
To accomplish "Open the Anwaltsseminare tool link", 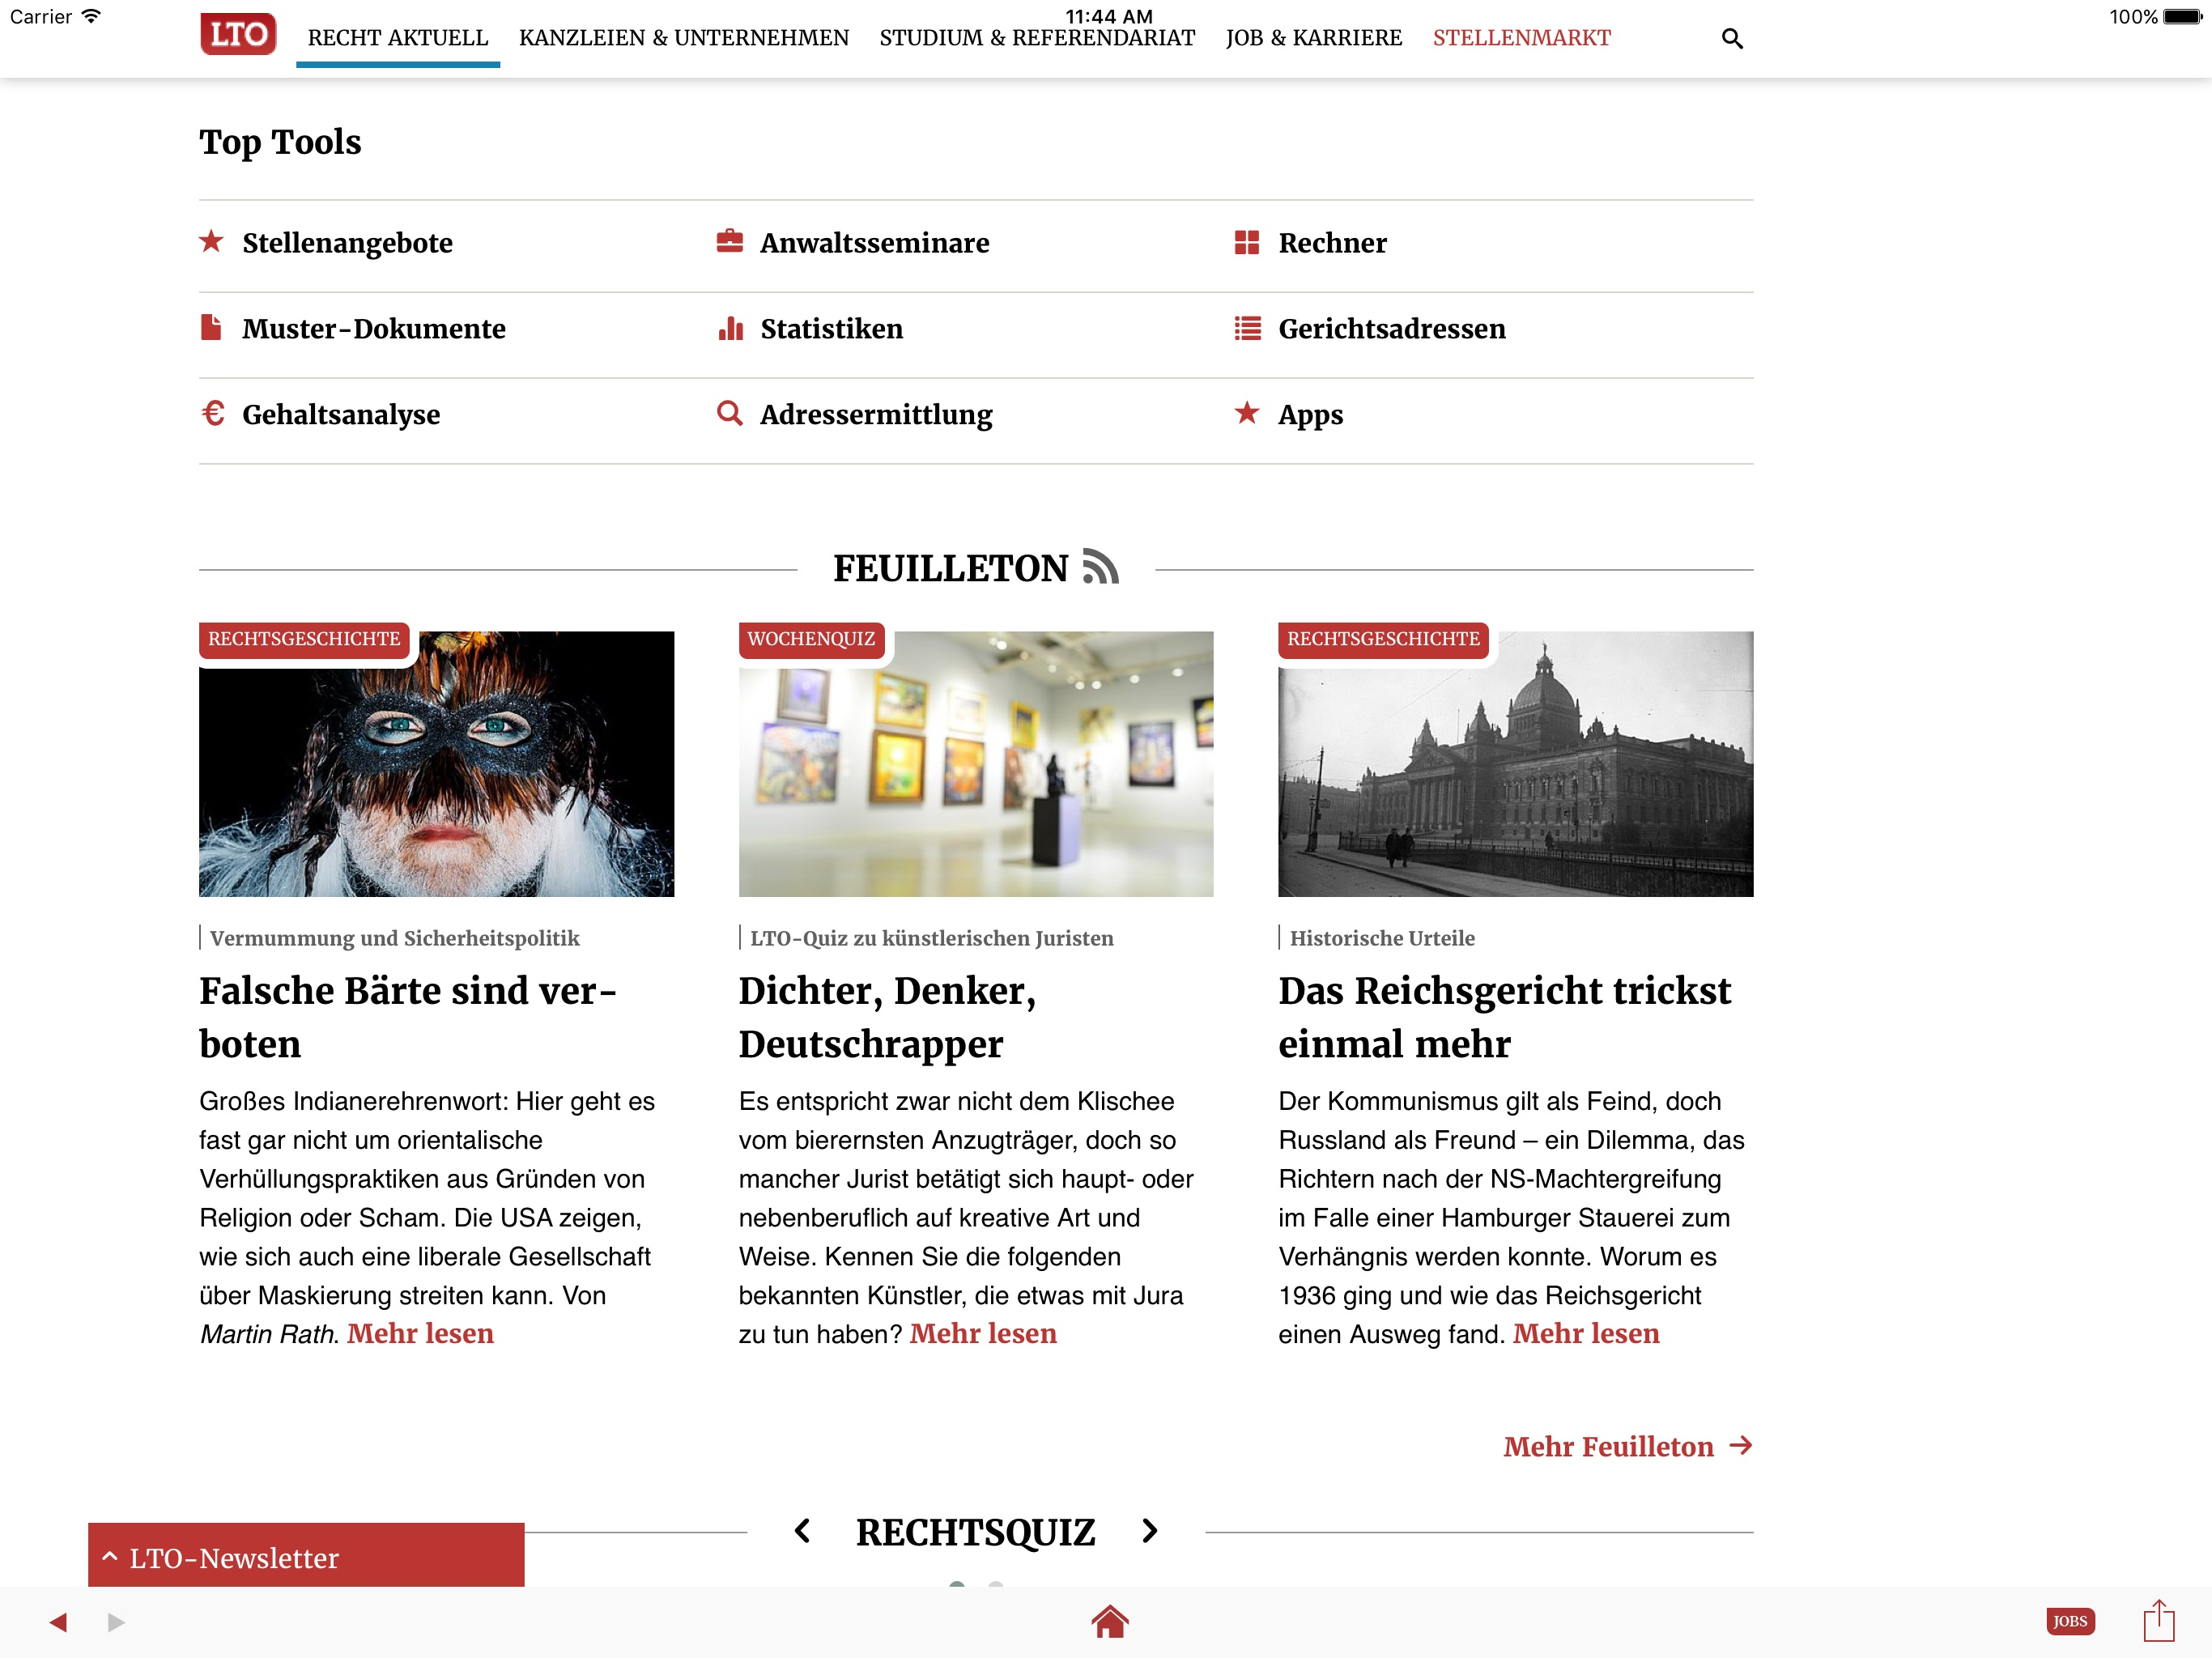I will [x=875, y=243].
